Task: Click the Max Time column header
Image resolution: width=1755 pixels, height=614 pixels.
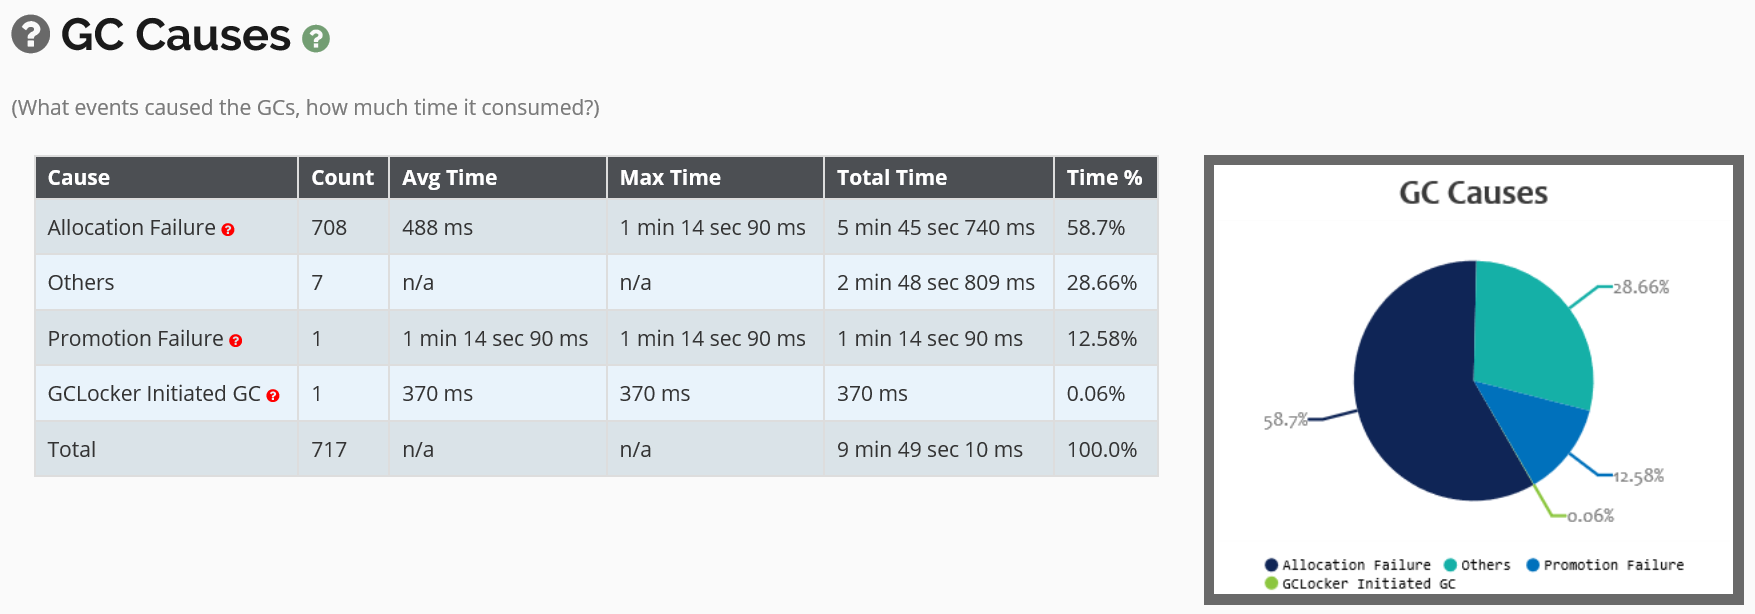Action: [670, 178]
